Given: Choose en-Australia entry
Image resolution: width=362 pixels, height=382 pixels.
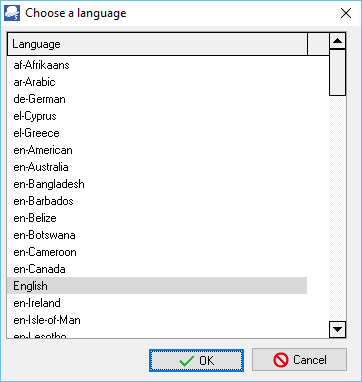Looking at the screenshot, I should point(157,167).
